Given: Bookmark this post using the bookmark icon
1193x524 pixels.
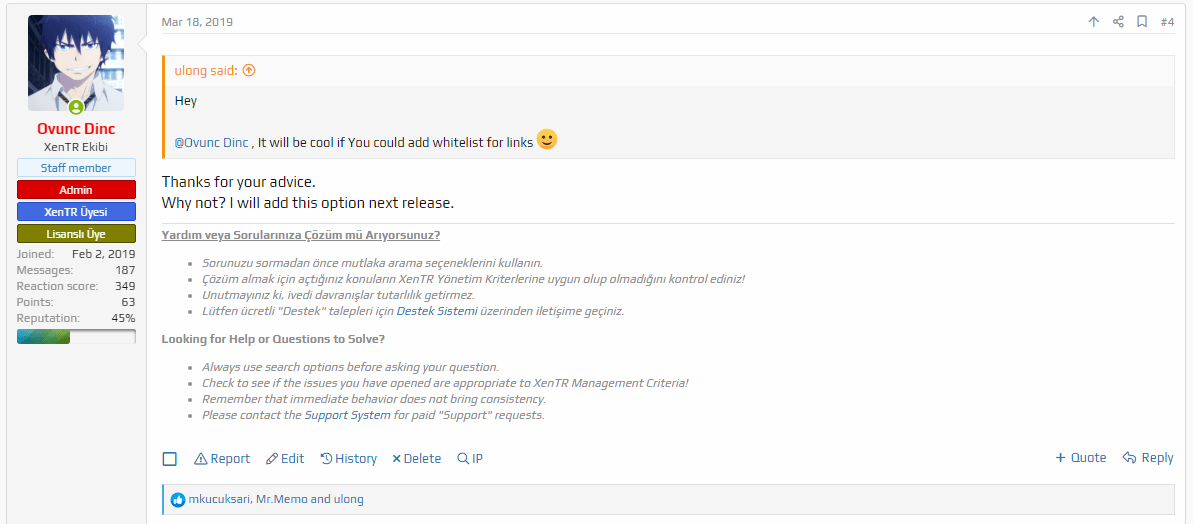Looking at the screenshot, I should [x=1142, y=22].
